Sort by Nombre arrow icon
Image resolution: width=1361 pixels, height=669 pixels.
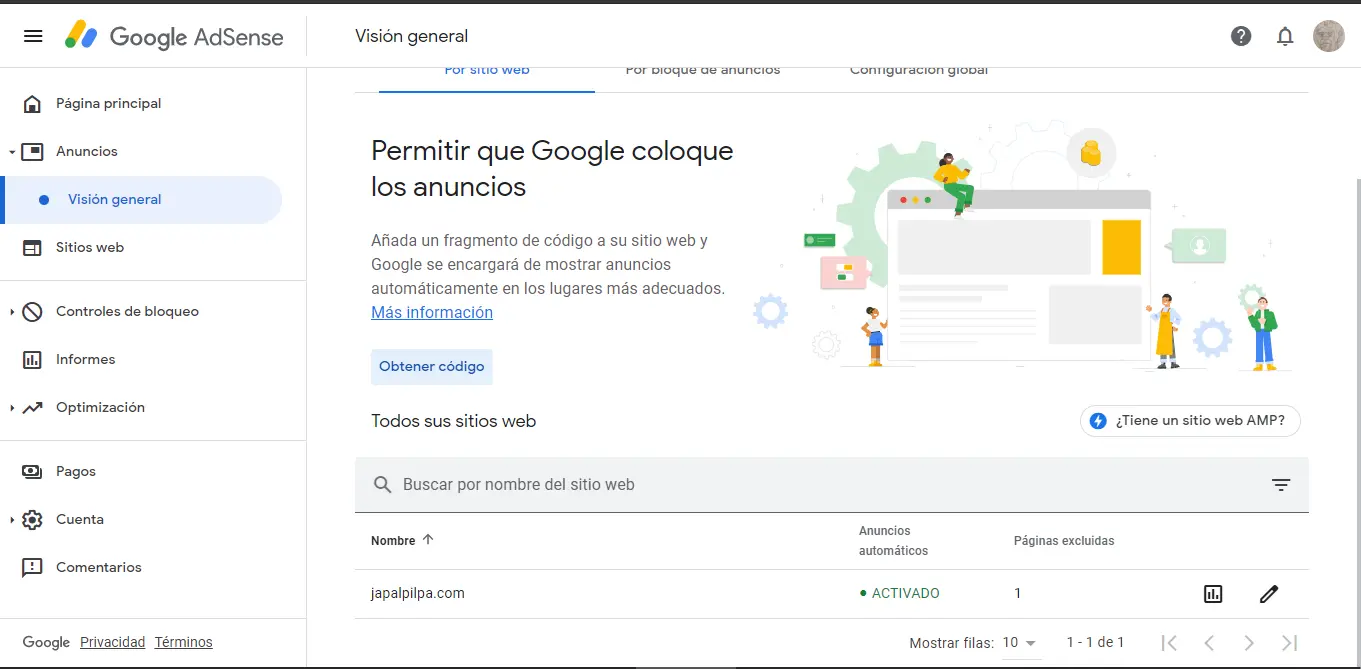[x=428, y=540]
